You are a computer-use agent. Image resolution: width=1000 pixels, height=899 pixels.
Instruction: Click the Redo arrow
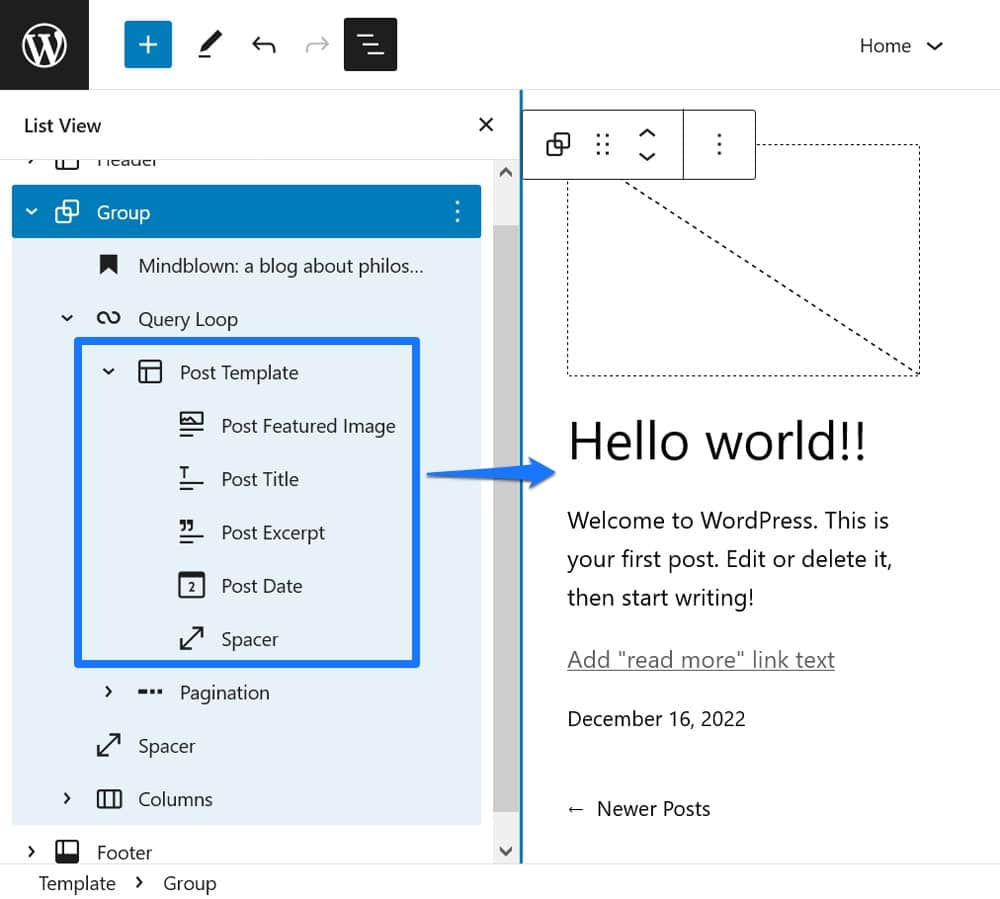(317, 45)
